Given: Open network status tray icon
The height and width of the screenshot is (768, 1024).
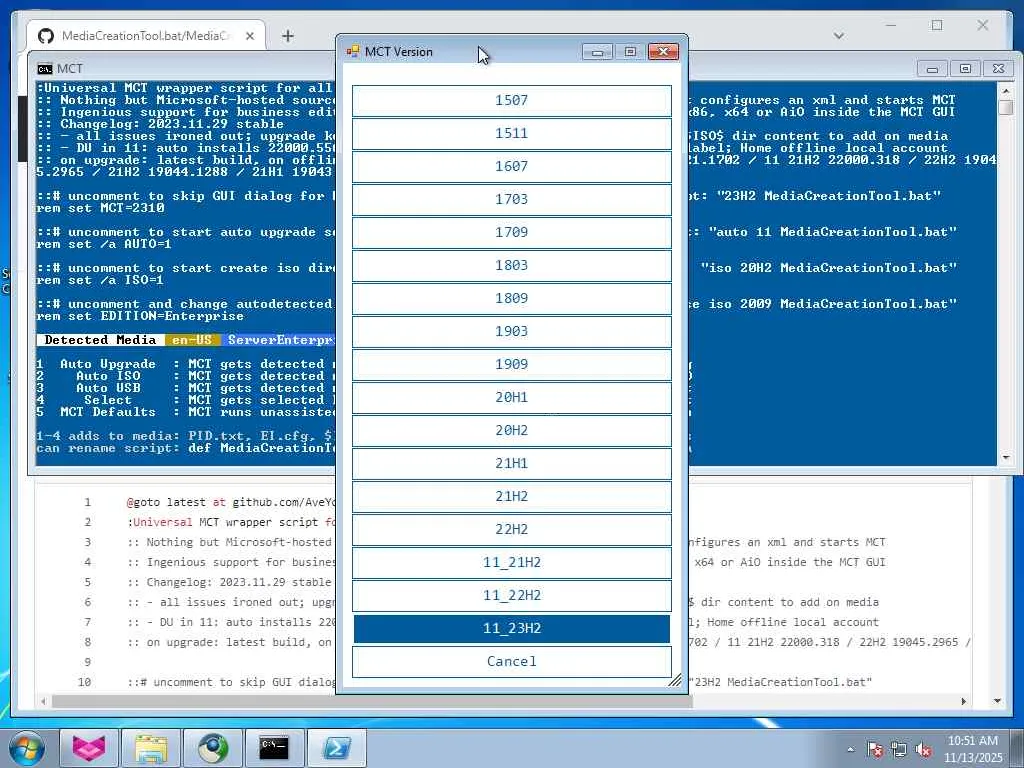Looking at the screenshot, I should point(899,750).
